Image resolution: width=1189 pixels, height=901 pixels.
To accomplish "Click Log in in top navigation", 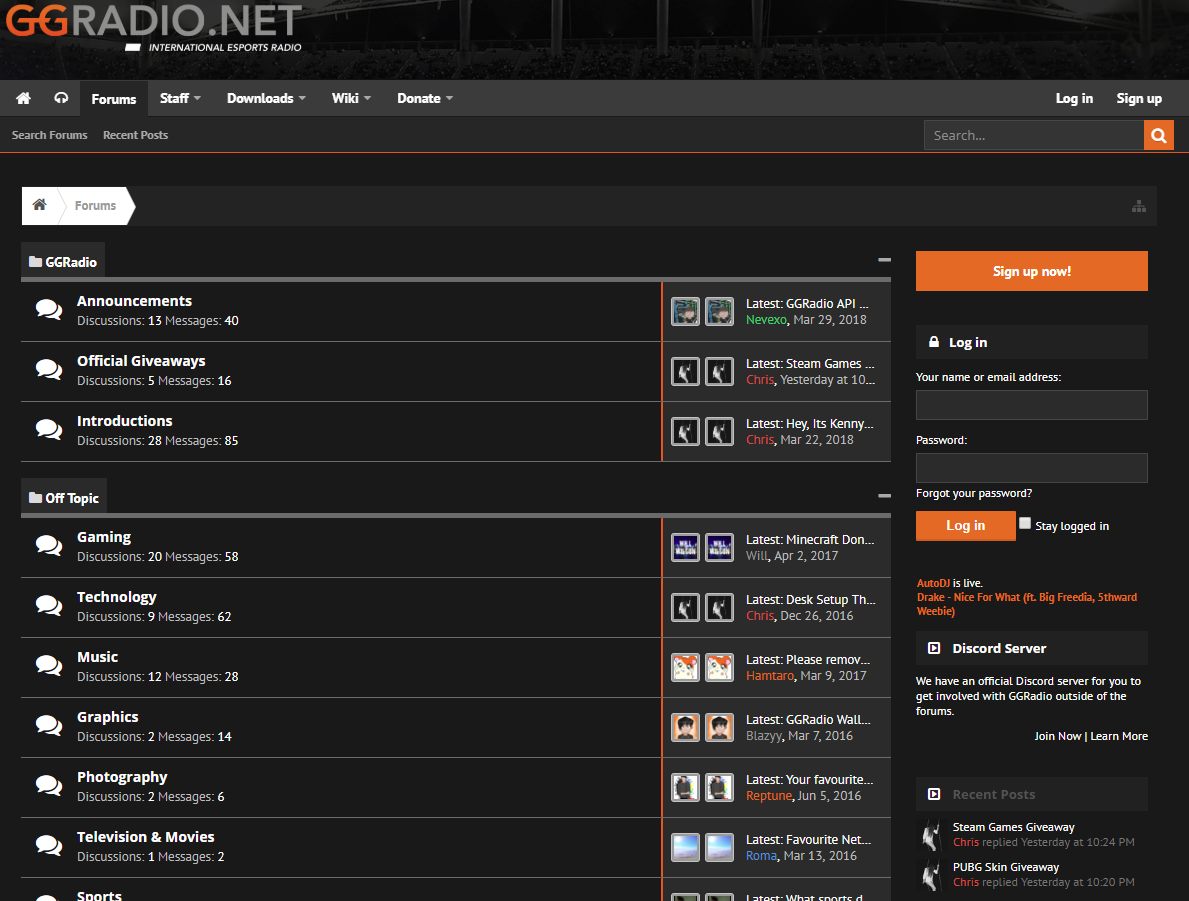I will (x=1074, y=99).
